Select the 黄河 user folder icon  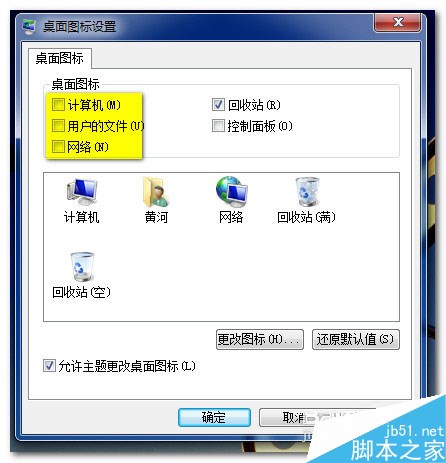(x=156, y=192)
